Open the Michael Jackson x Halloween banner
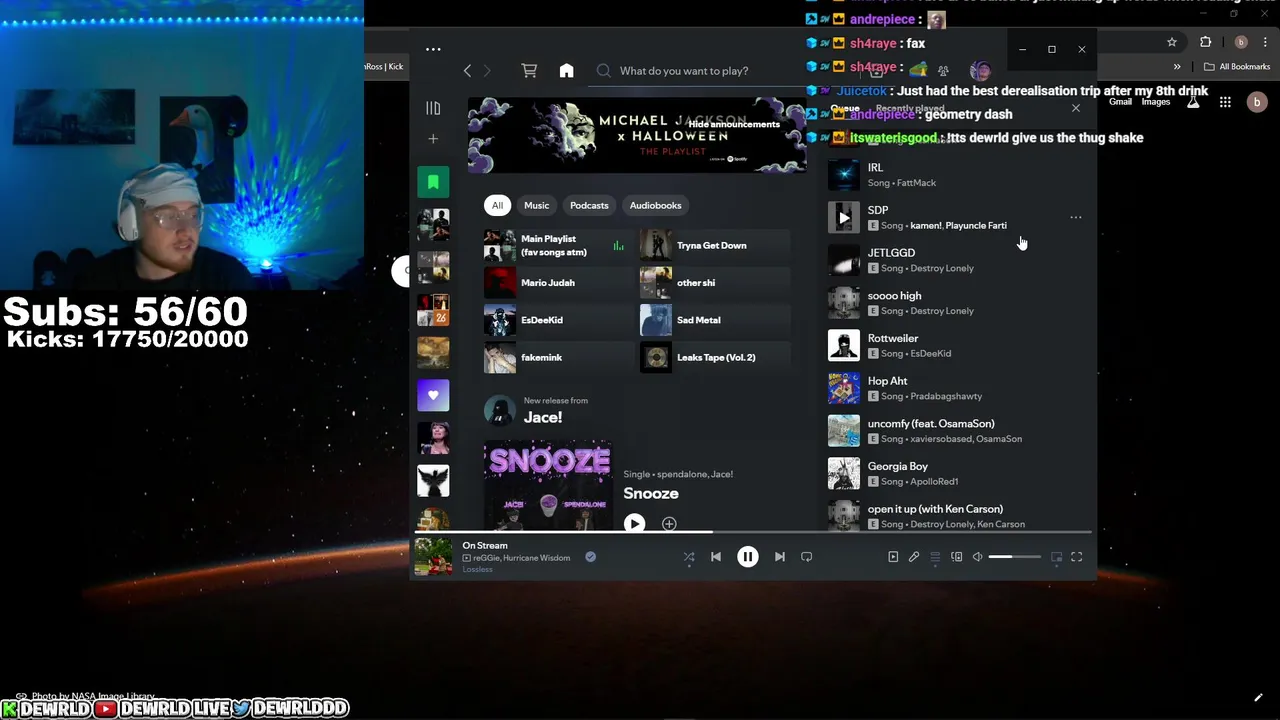1280x720 pixels. coord(637,136)
